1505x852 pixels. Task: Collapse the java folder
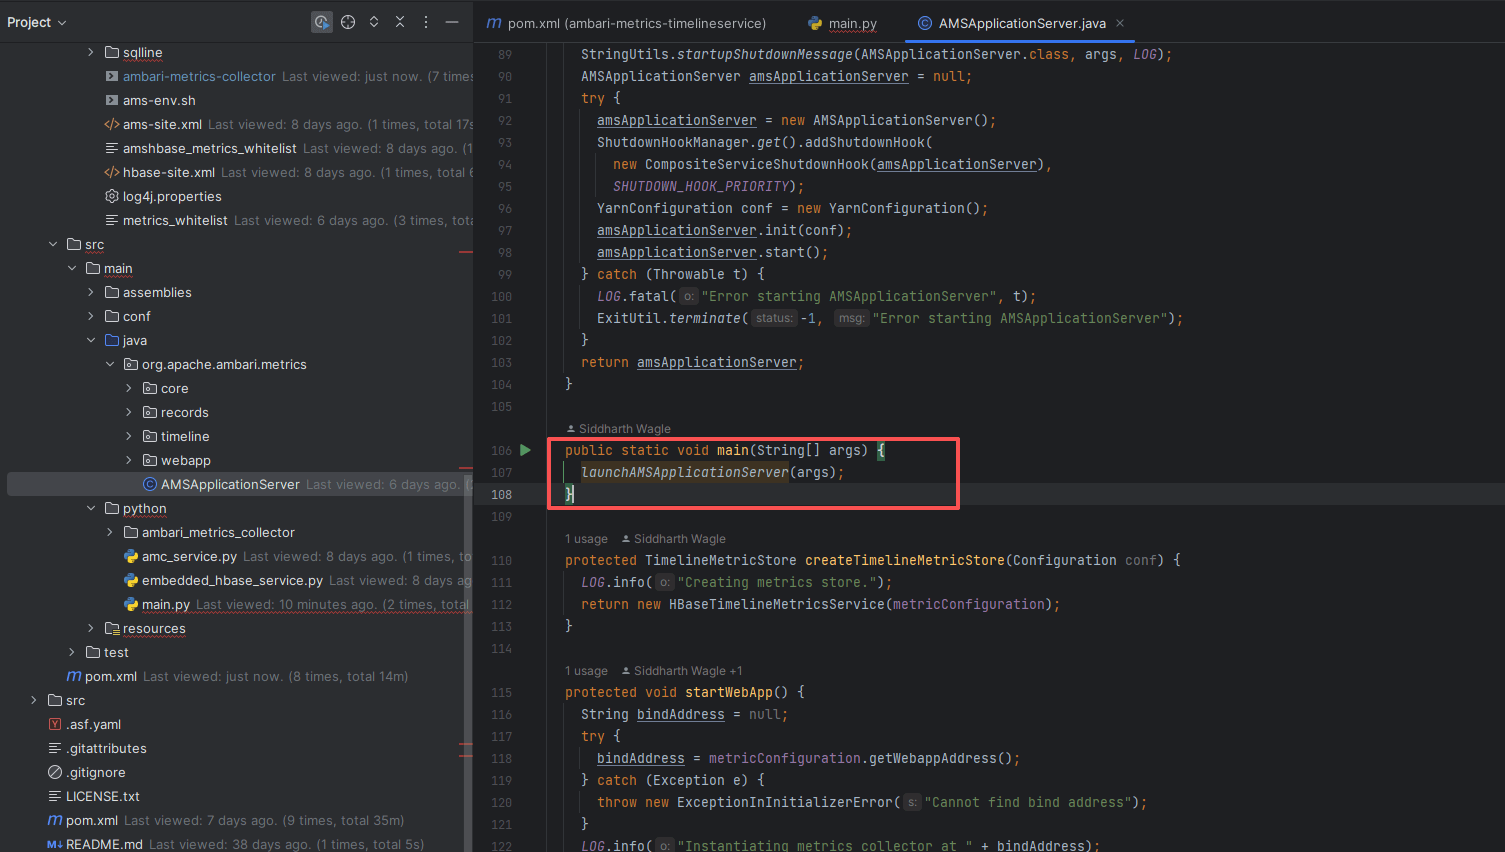(x=91, y=340)
